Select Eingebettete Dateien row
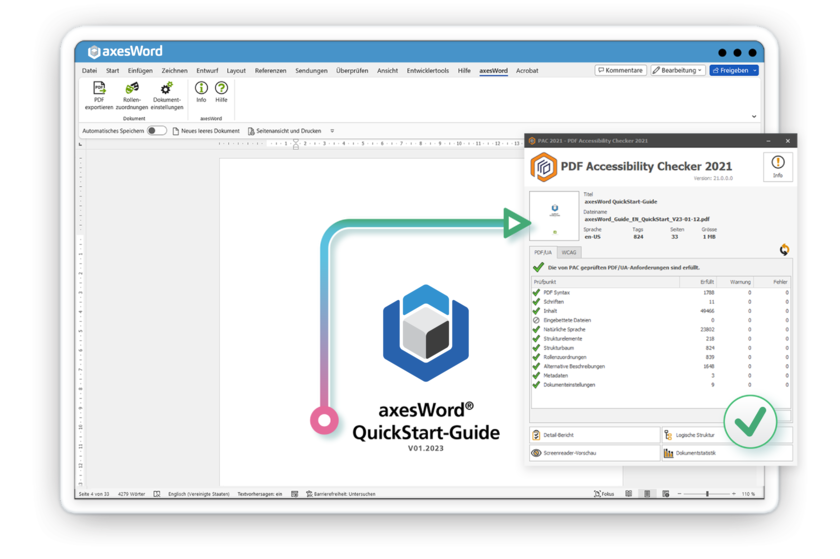Screen dimensions: 840x559 [x=661, y=320]
